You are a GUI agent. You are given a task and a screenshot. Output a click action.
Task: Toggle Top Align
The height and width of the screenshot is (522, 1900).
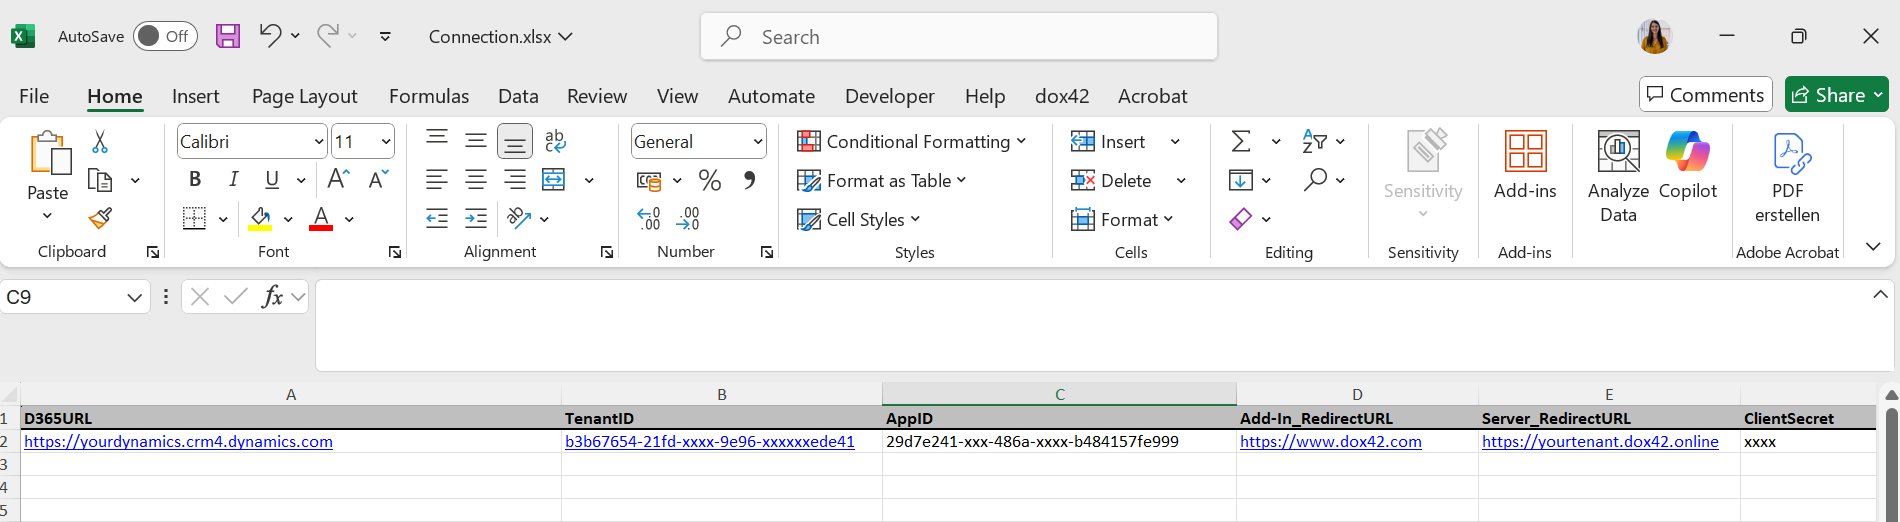click(437, 141)
